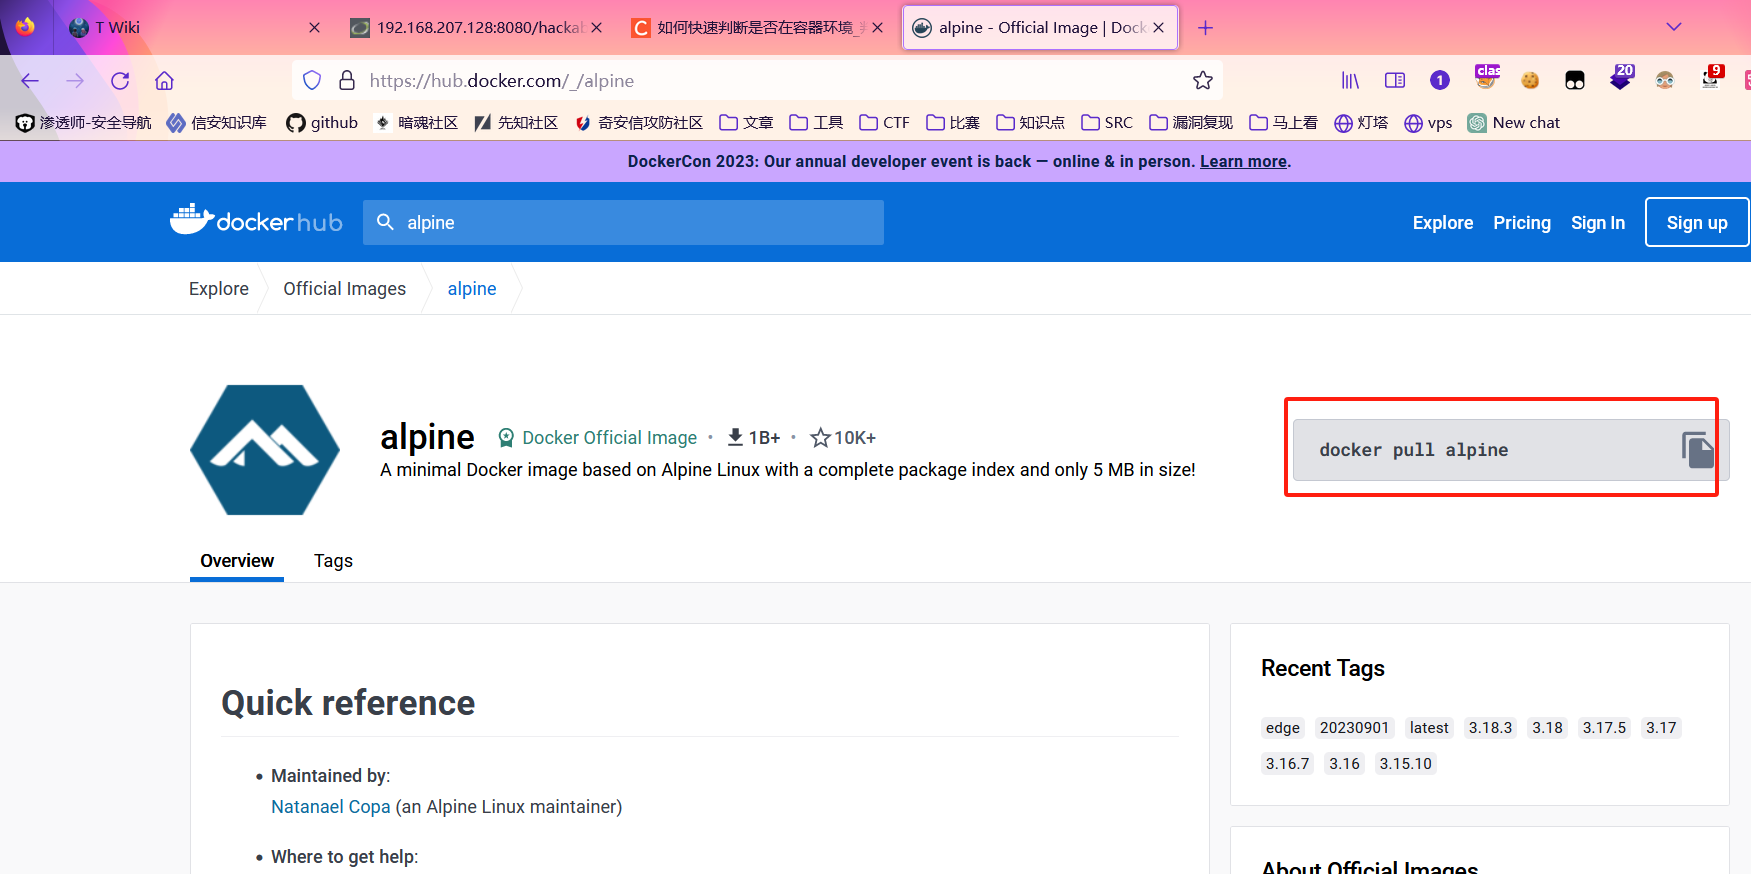Open the extension icon with badge 20
1751x874 pixels.
(1621, 78)
